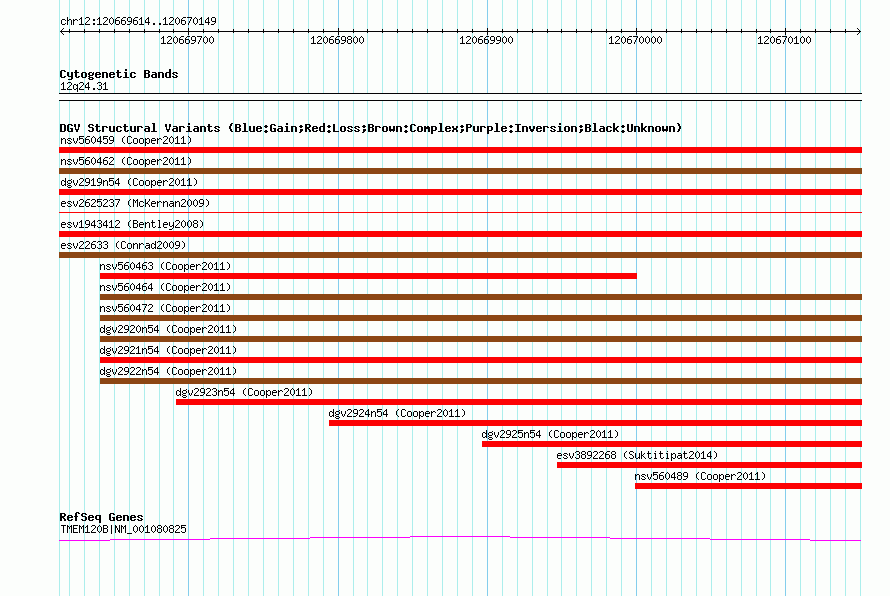Click the dgv2921n54 (Cooper2011) label

pyautogui.click(x=168, y=350)
